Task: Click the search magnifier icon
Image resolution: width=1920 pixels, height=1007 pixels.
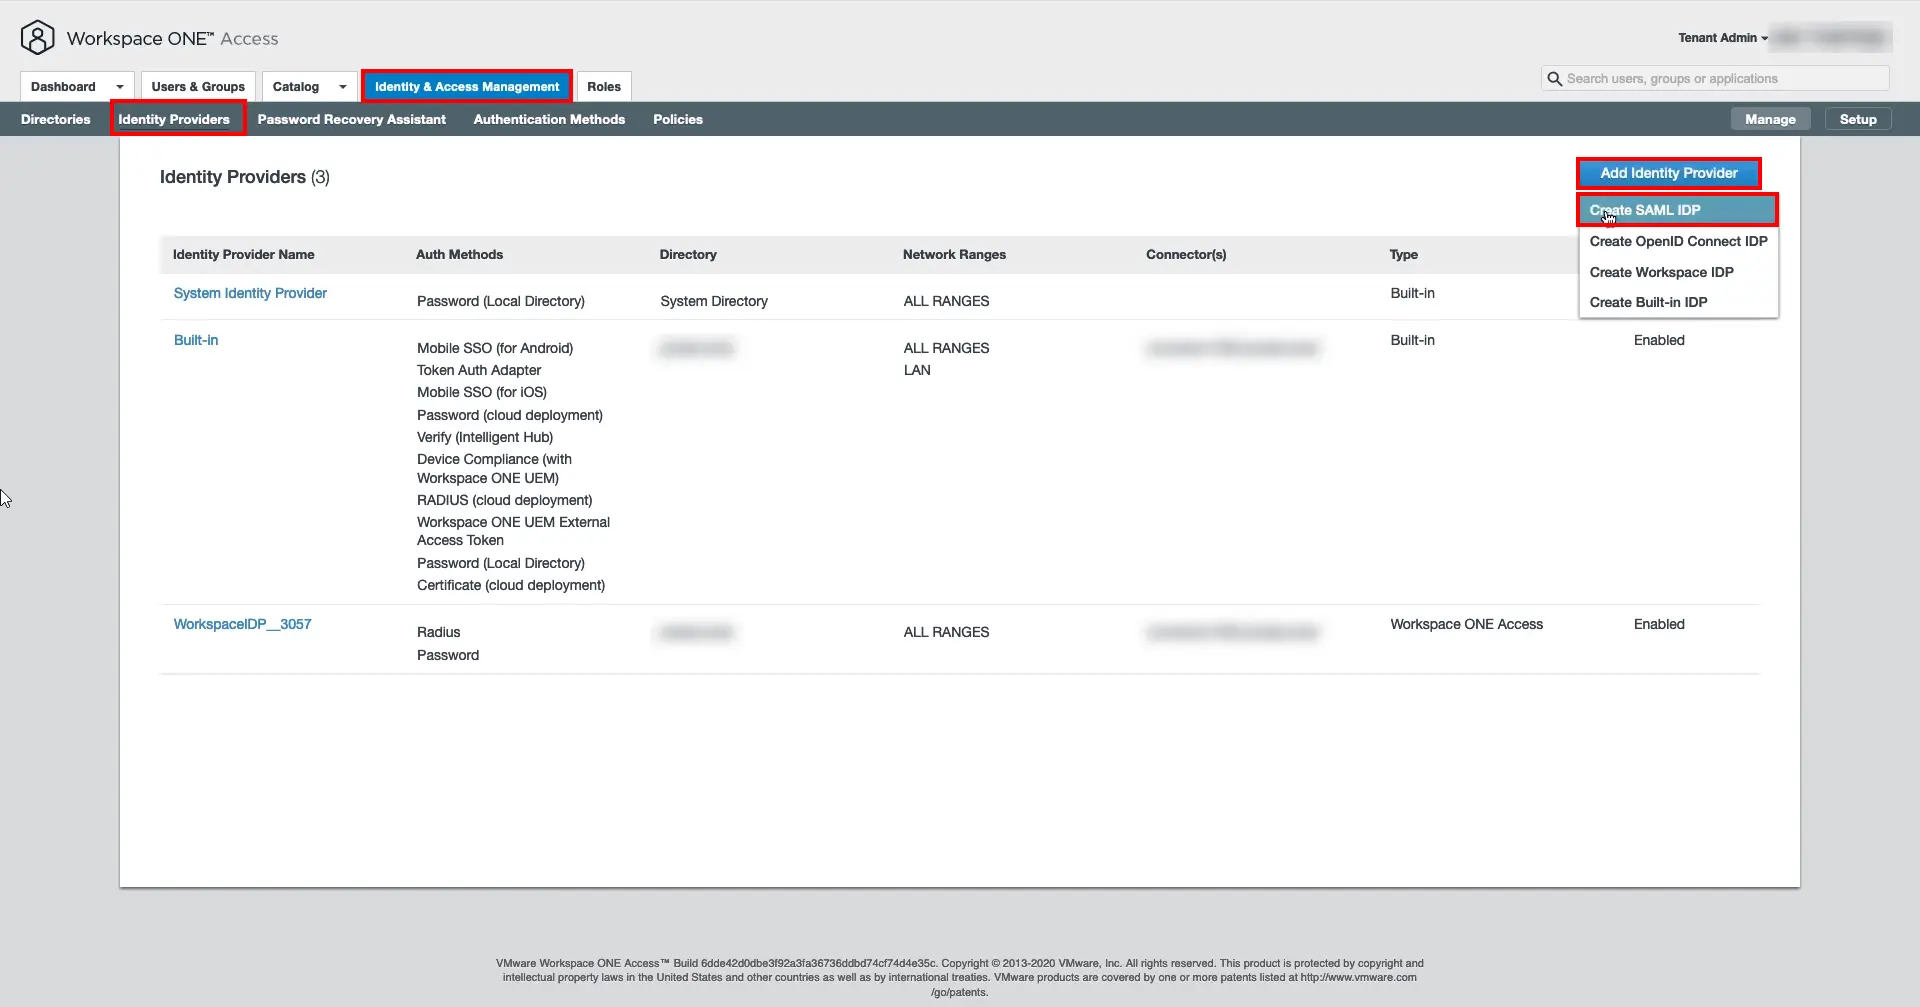Action: [1554, 79]
